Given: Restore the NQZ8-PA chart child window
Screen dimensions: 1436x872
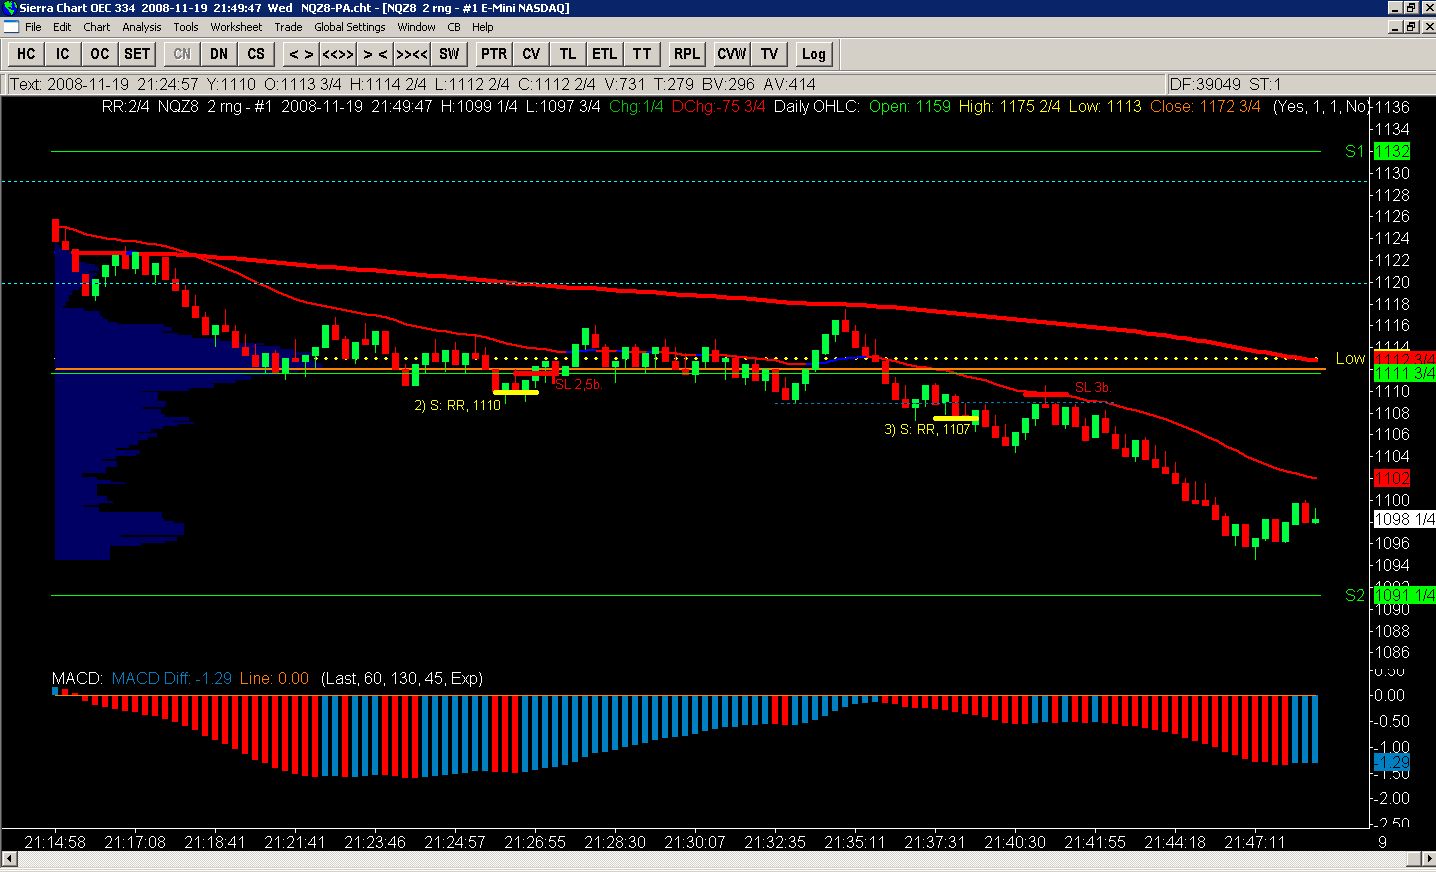Looking at the screenshot, I should pos(1410,27).
